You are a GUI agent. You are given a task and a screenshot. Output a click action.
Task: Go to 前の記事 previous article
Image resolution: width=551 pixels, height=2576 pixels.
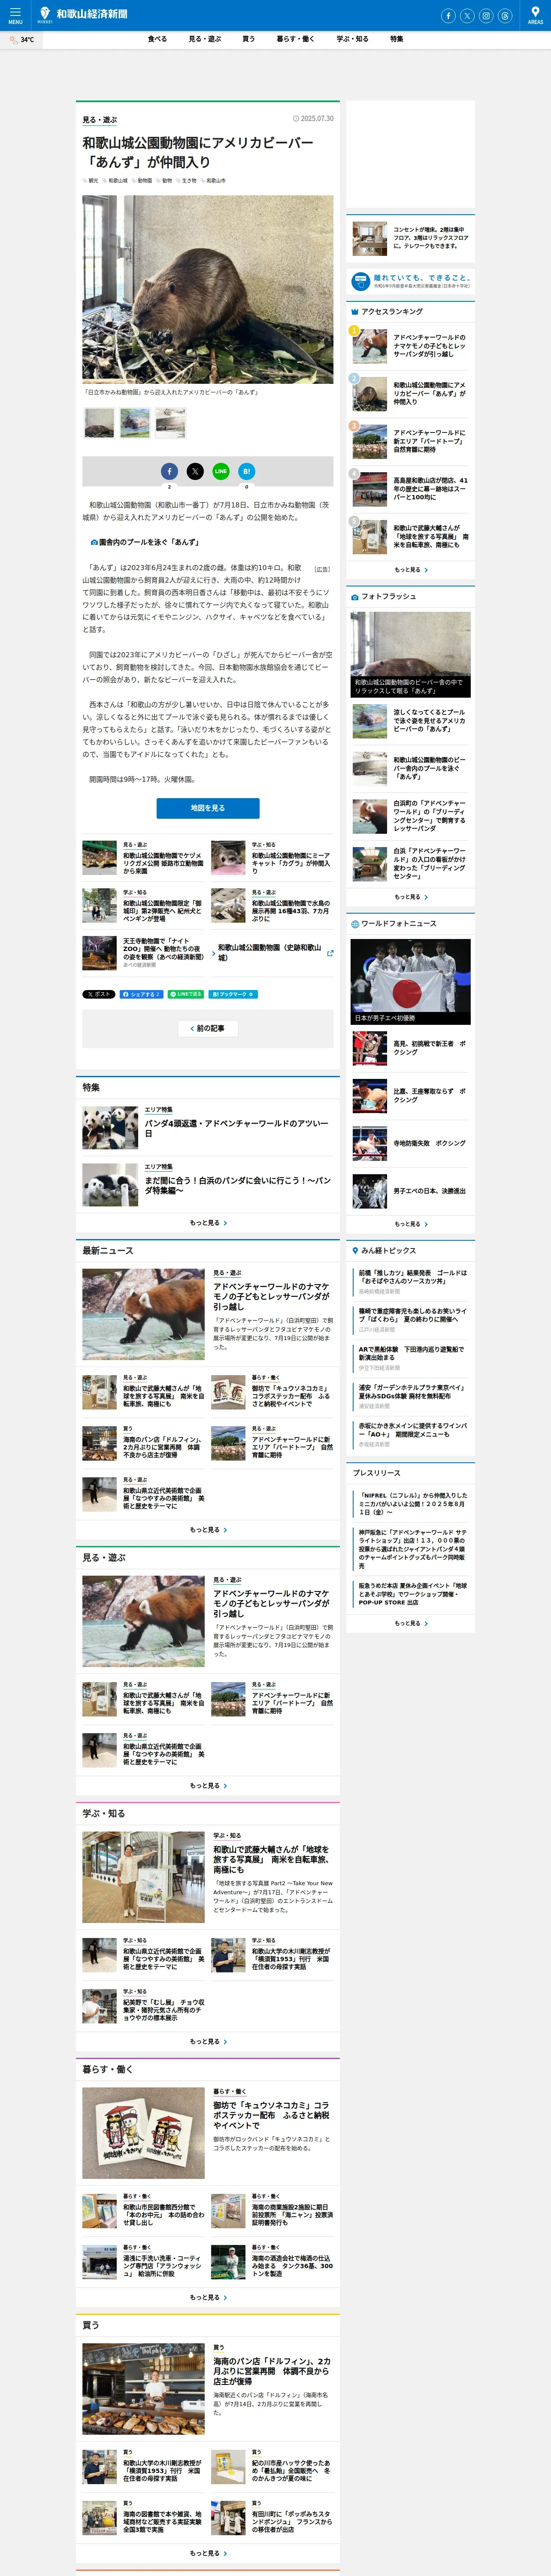[x=208, y=1028]
